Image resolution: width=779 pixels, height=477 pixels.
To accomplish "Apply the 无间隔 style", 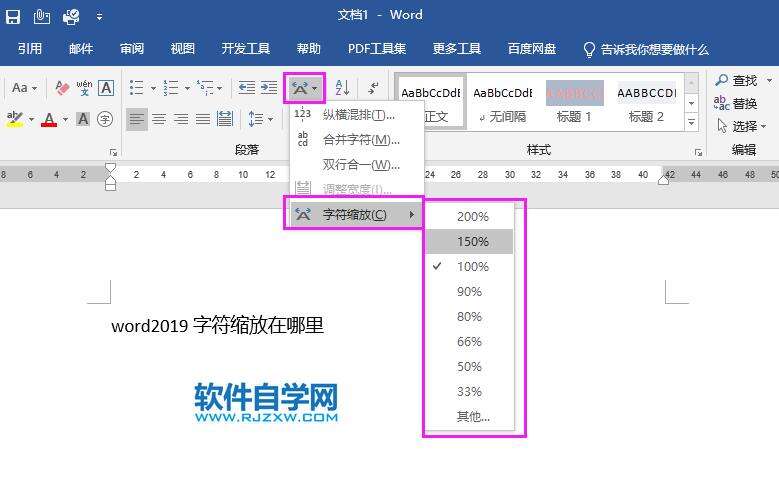I will tap(503, 104).
